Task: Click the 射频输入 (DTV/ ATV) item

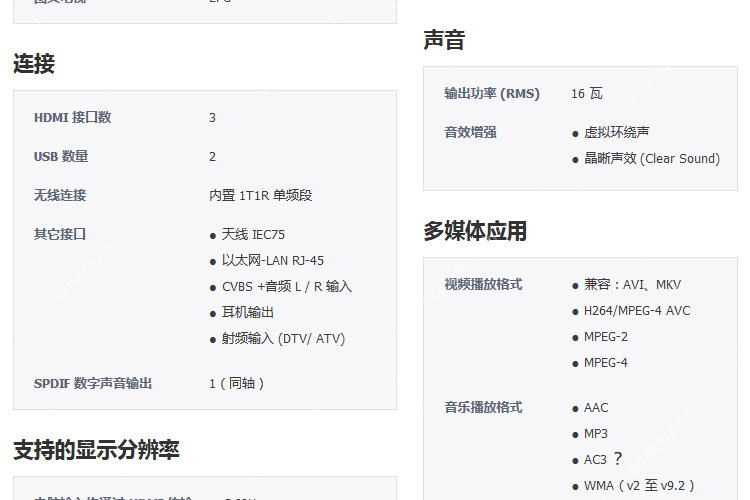Action: click(283, 338)
